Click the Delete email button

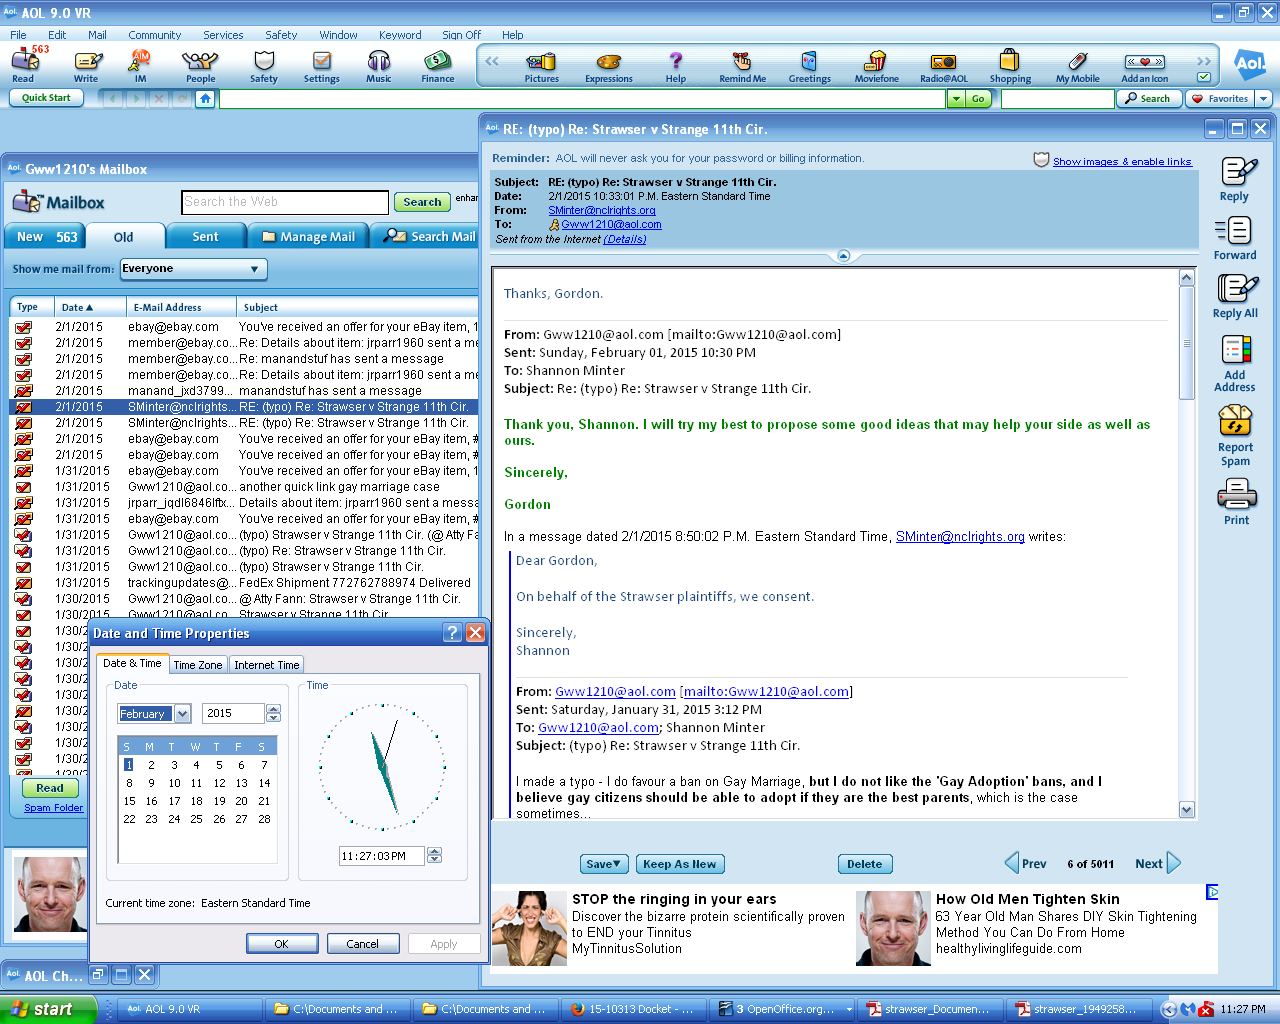865,864
